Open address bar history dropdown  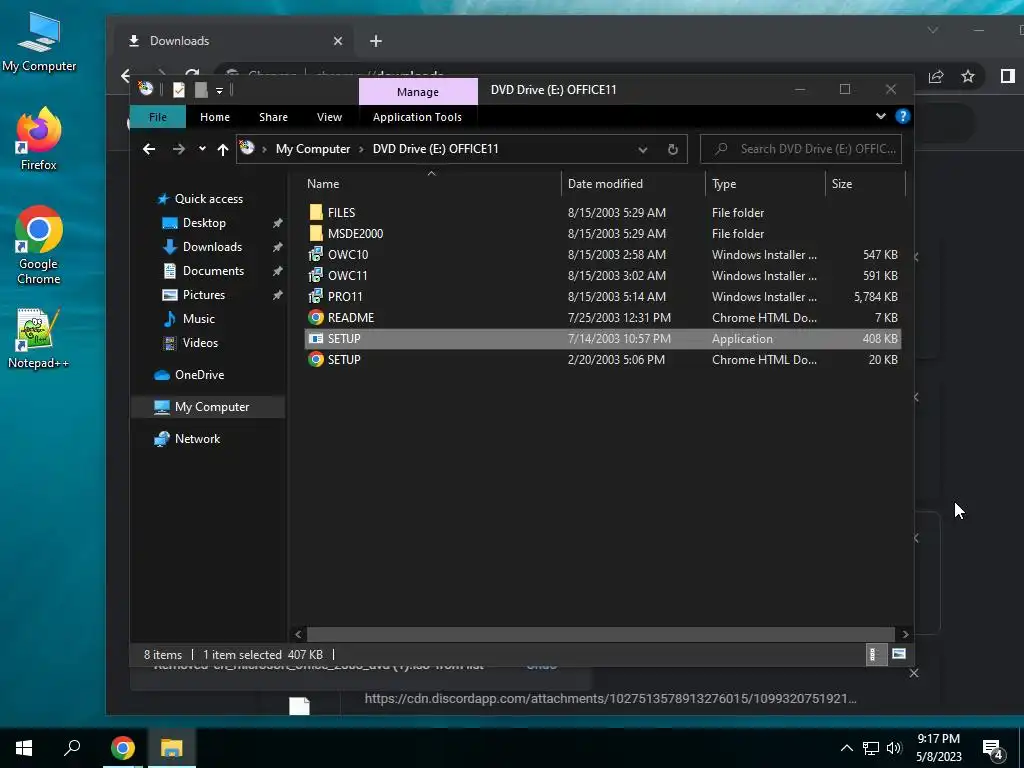(x=643, y=150)
